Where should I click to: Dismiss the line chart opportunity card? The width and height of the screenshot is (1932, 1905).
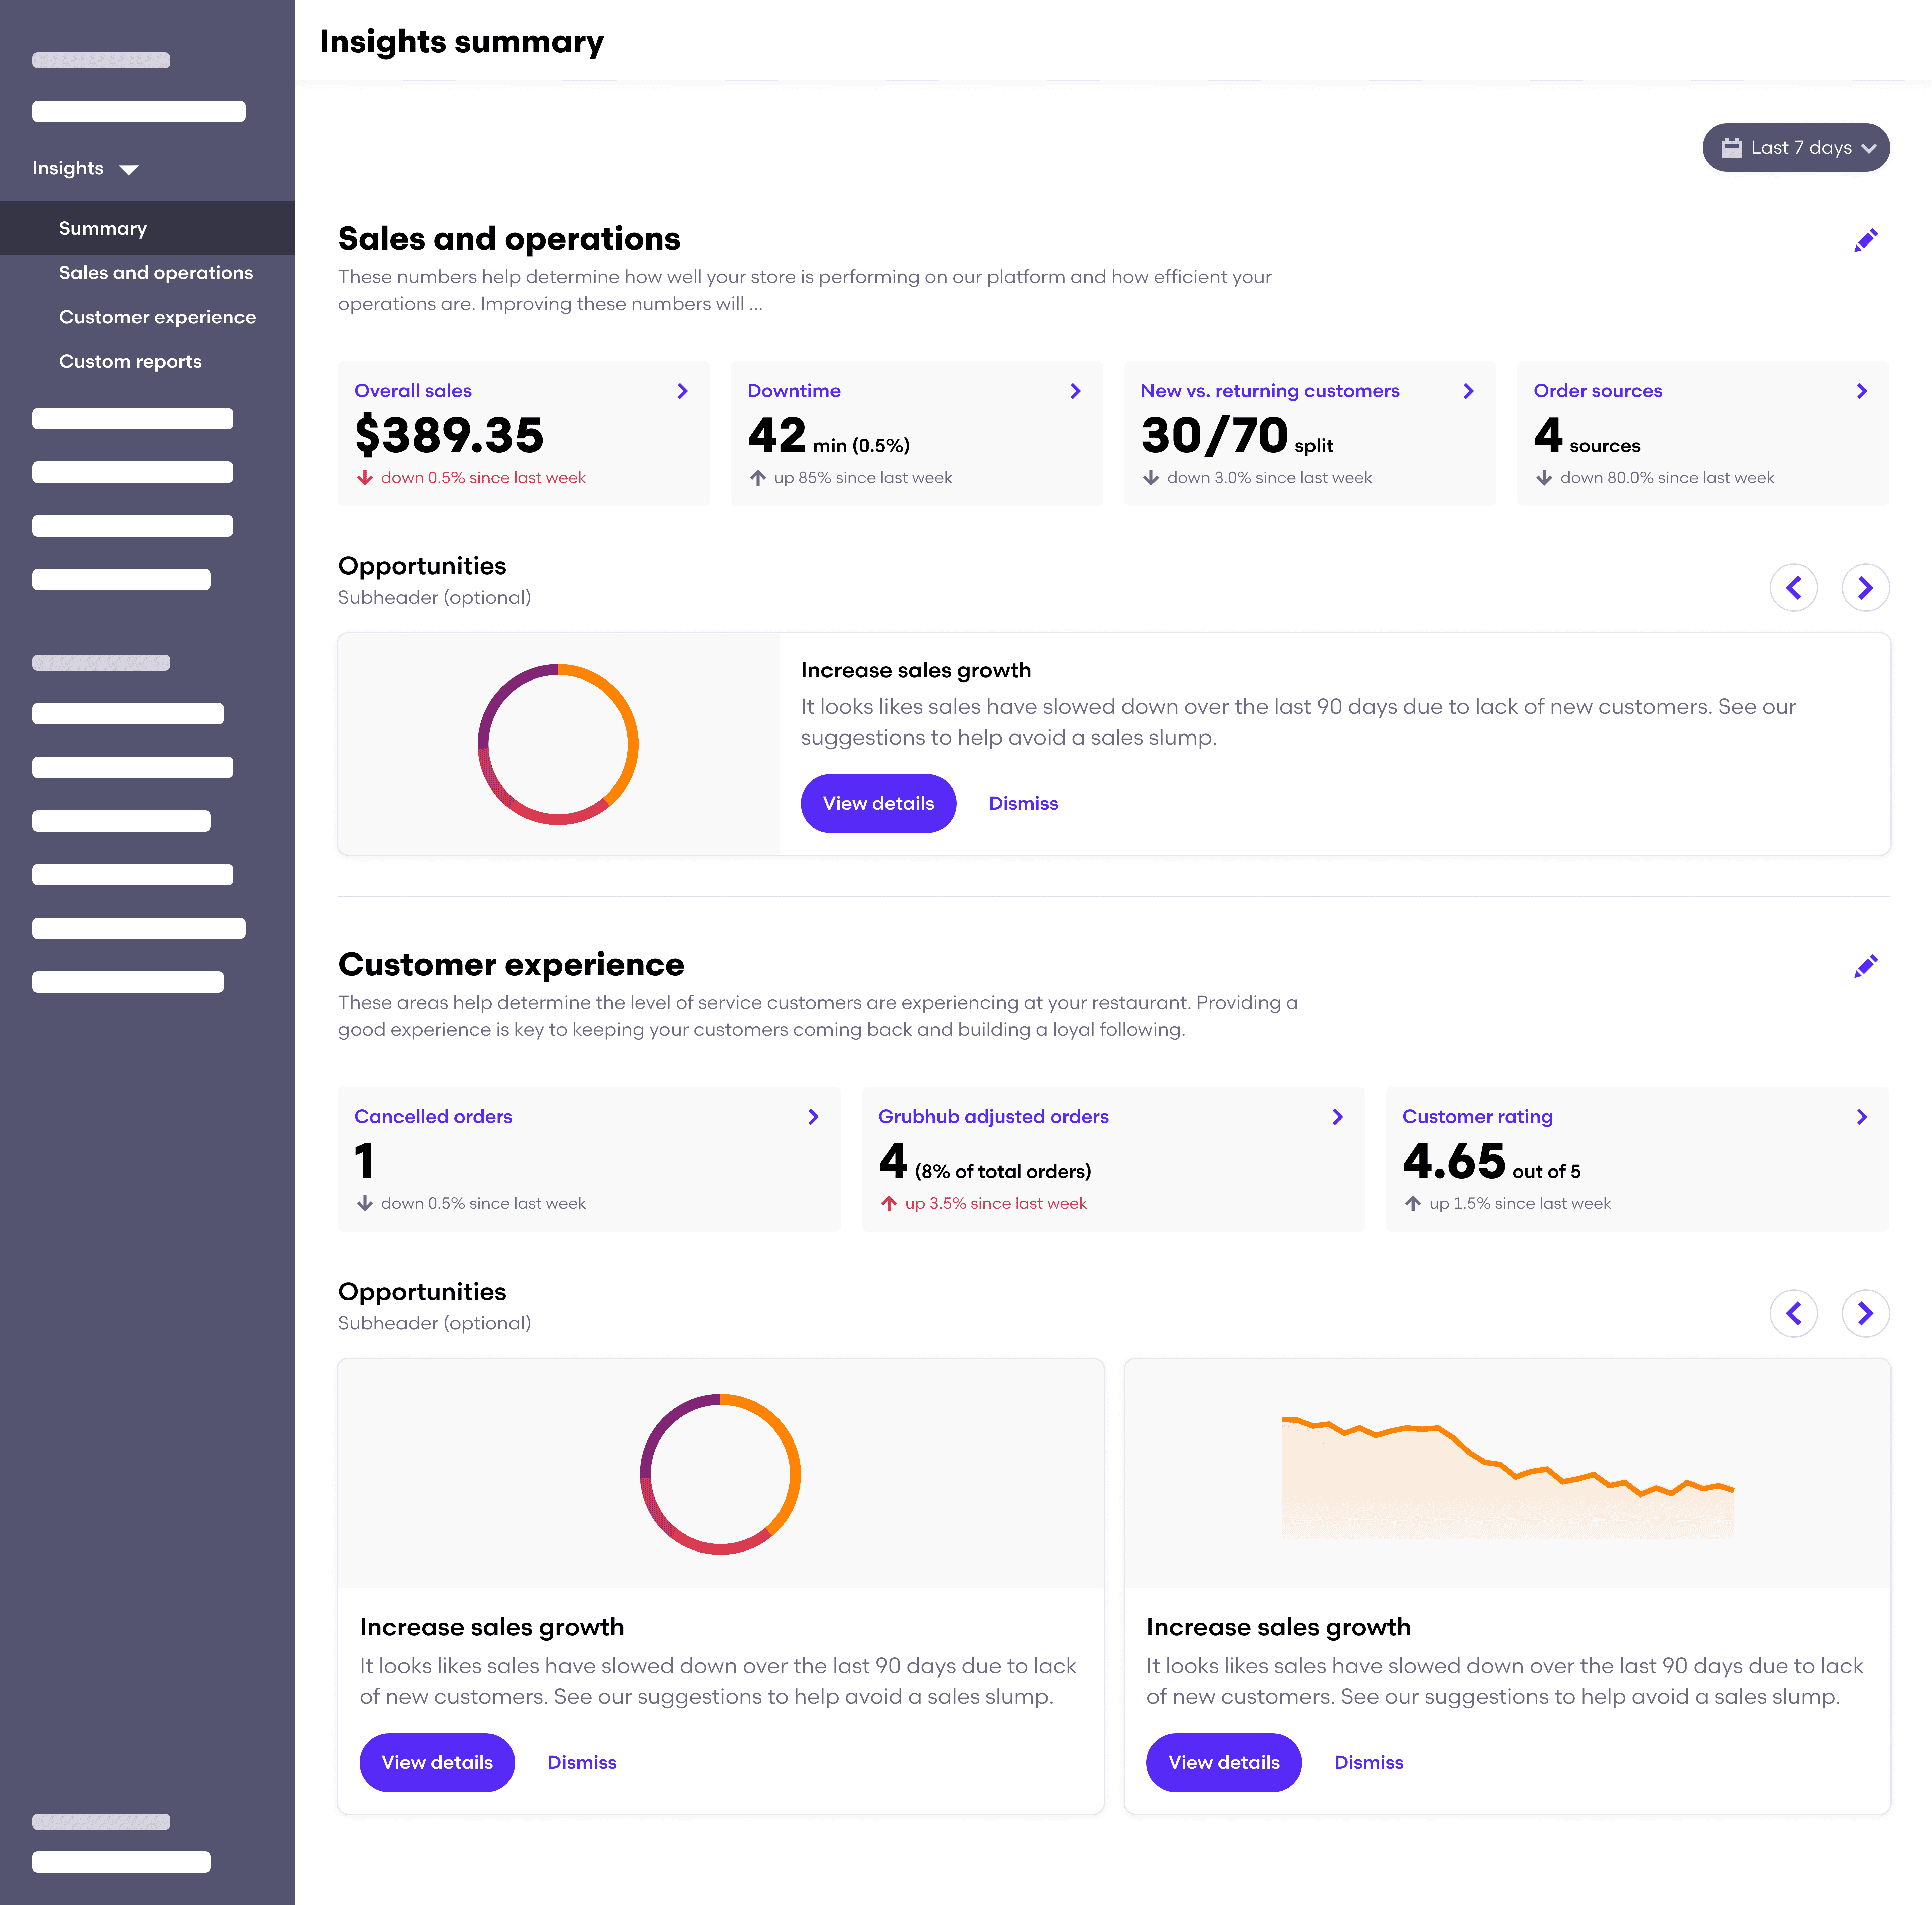click(1368, 1763)
